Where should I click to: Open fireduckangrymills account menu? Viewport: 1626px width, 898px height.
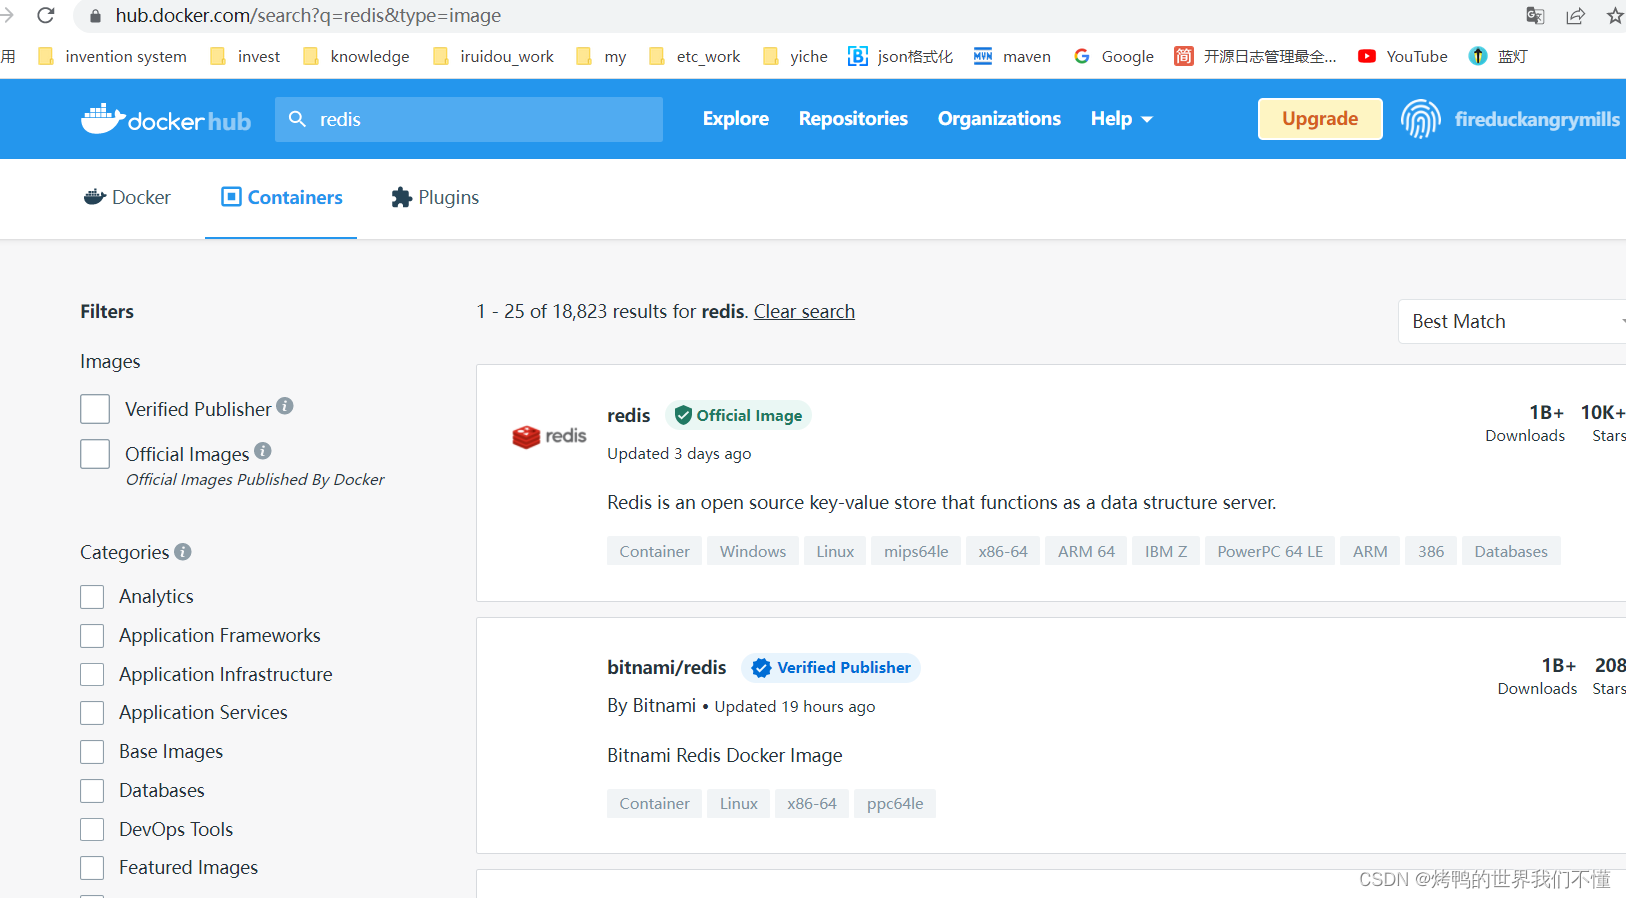point(1537,119)
